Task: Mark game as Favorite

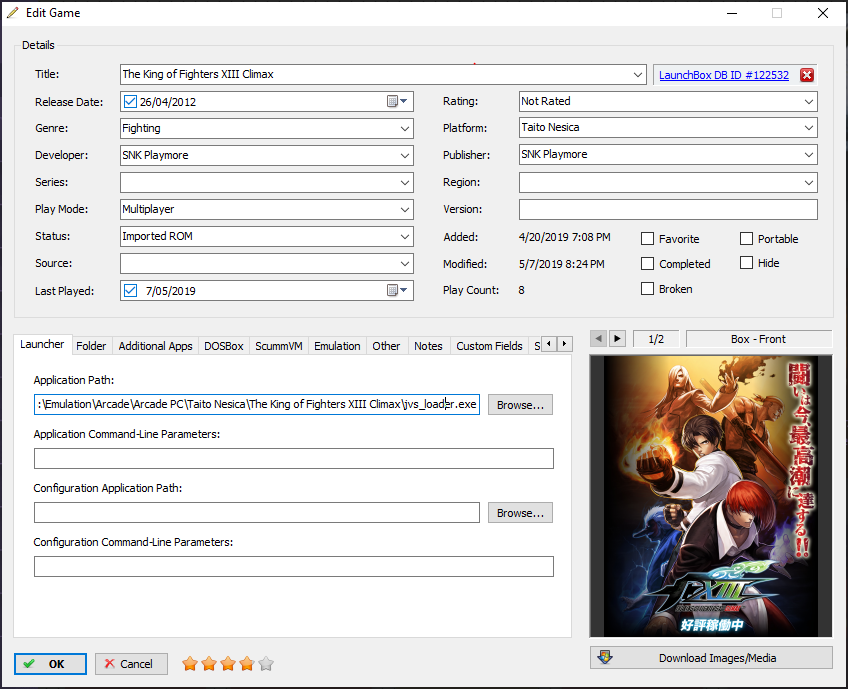Action: pos(647,238)
